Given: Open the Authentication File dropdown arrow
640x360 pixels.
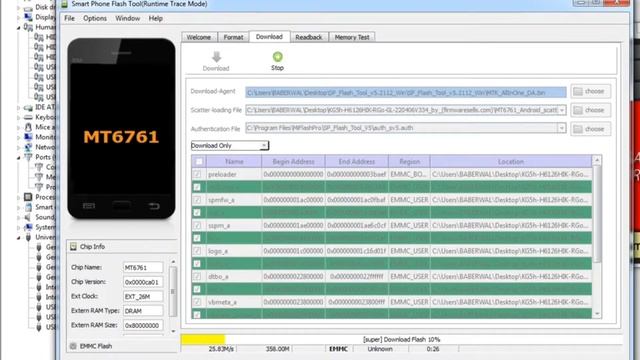Looking at the screenshot, I should 562,128.
